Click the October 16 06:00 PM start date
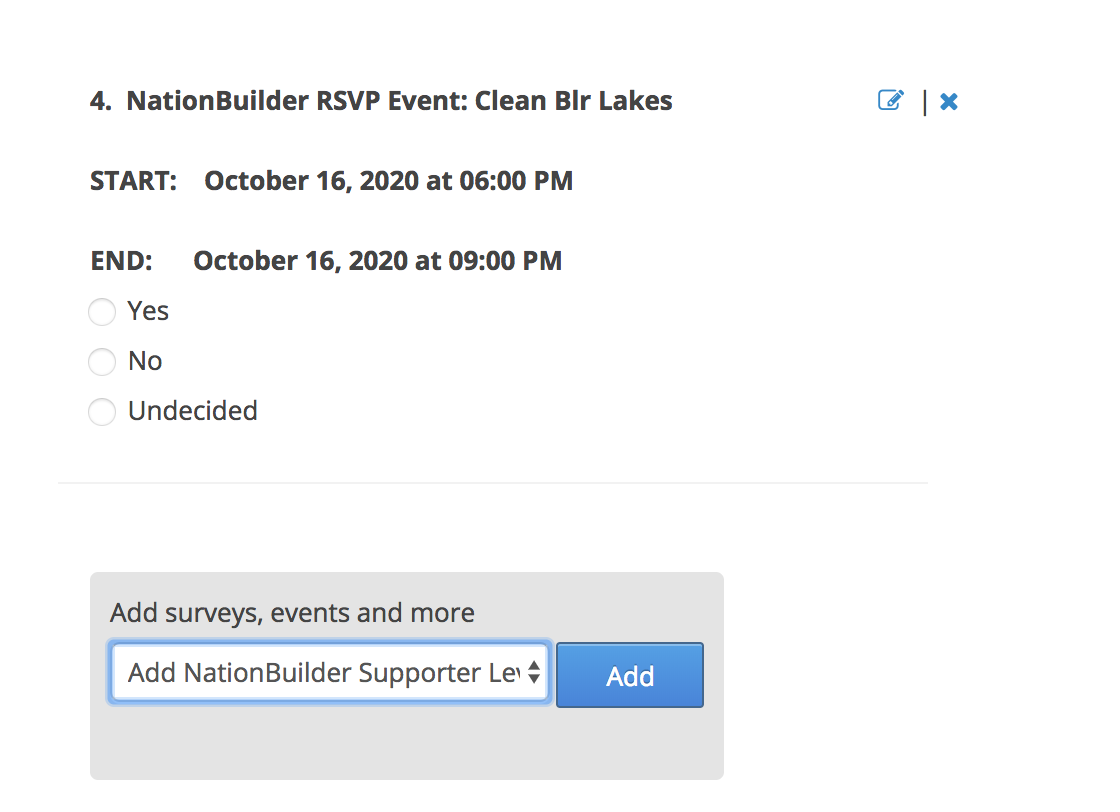Viewport: 1120px width, 812px height. [x=389, y=181]
